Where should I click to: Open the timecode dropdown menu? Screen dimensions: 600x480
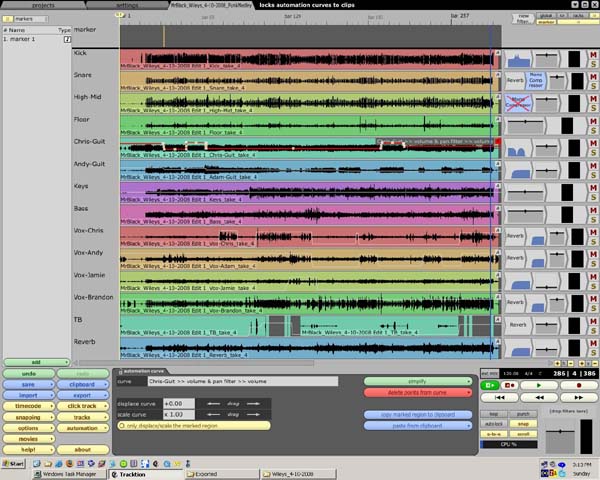[29, 406]
